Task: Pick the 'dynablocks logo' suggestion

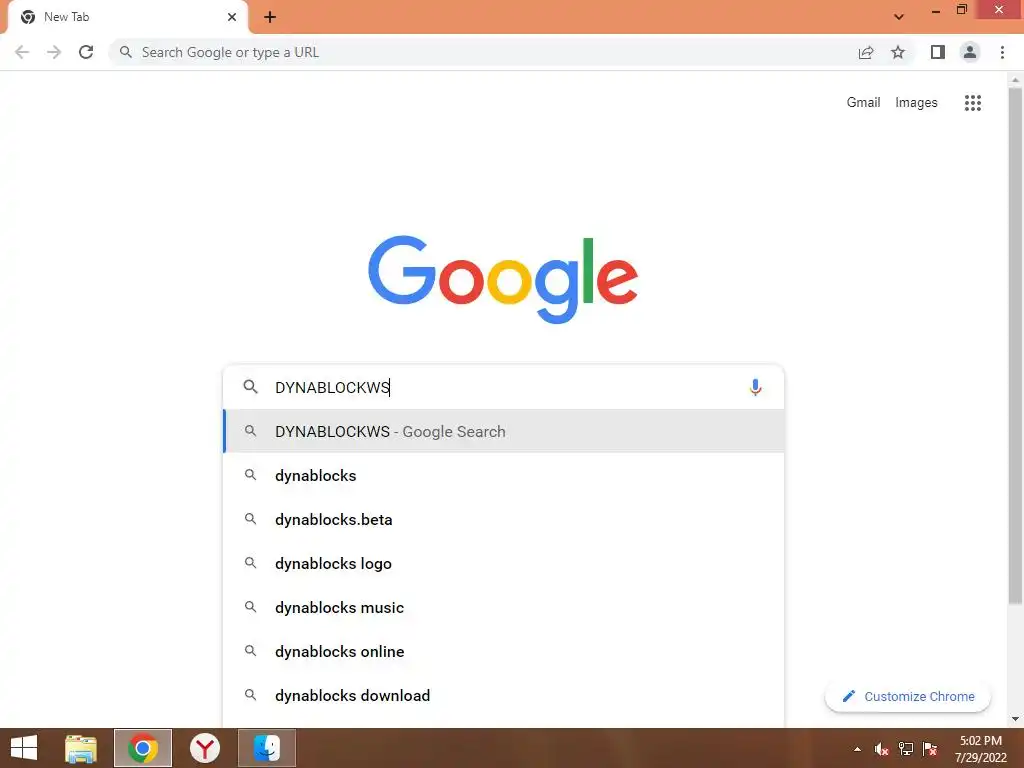Action: click(504, 563)
